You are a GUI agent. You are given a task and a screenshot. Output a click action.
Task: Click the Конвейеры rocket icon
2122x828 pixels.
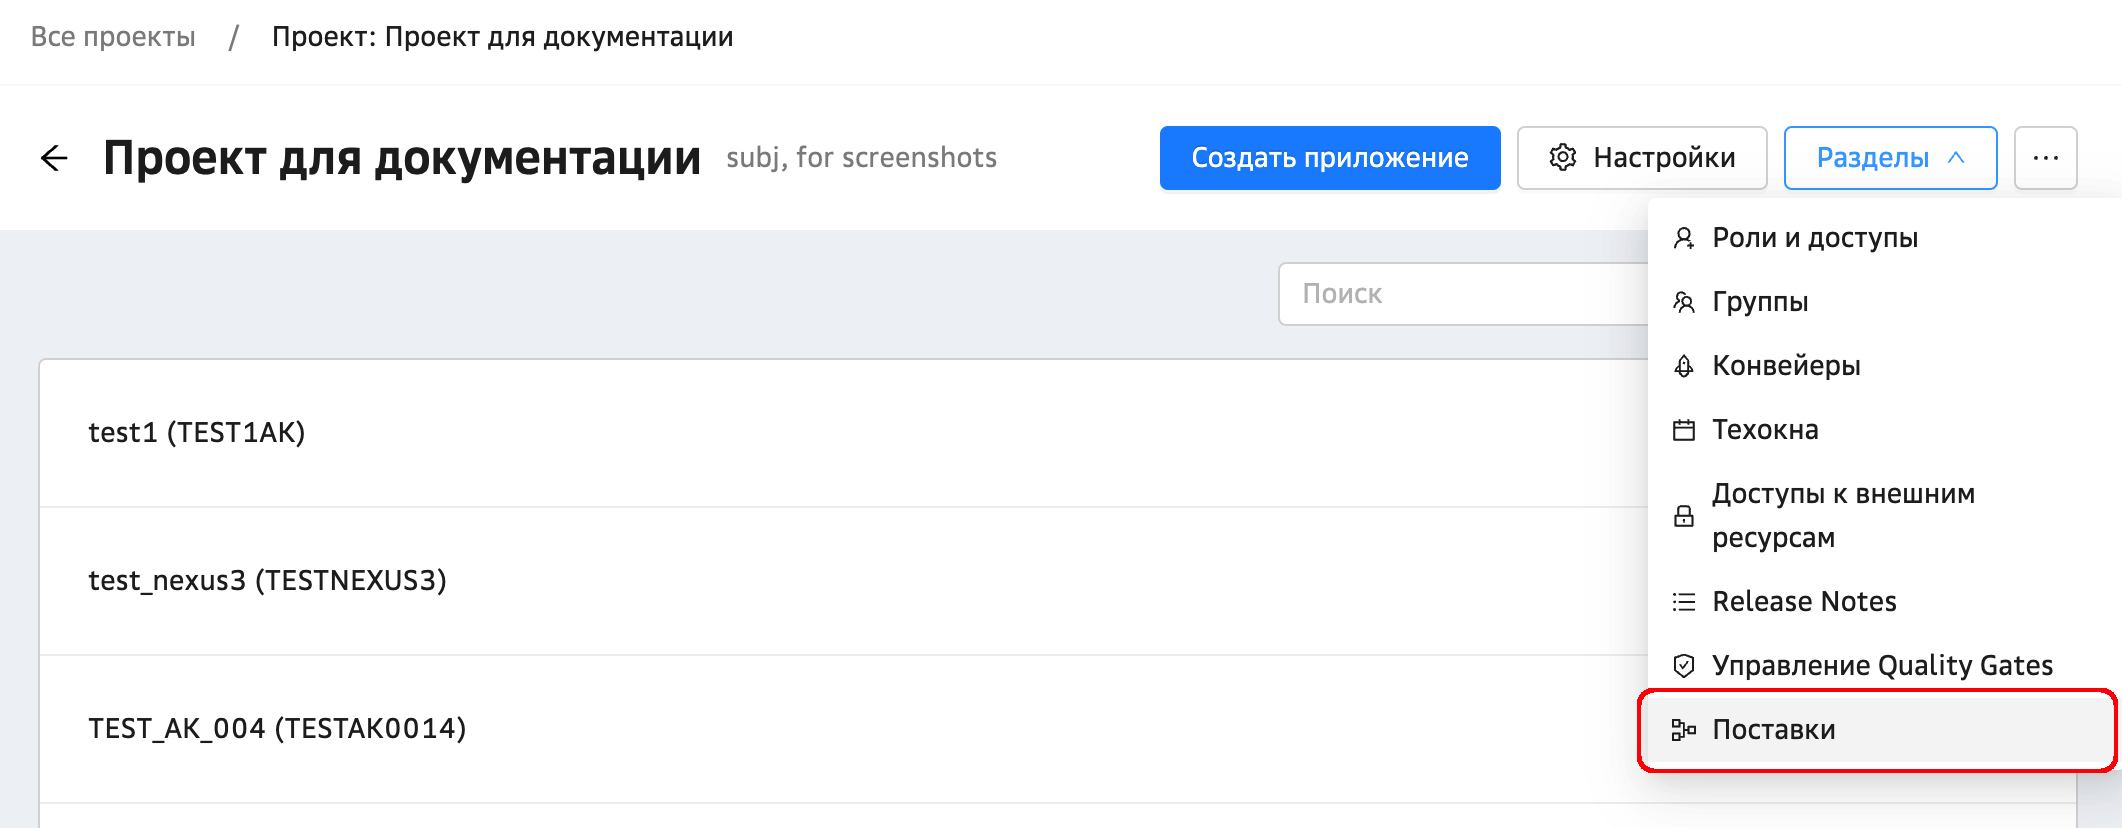[x=1684, y=366]
